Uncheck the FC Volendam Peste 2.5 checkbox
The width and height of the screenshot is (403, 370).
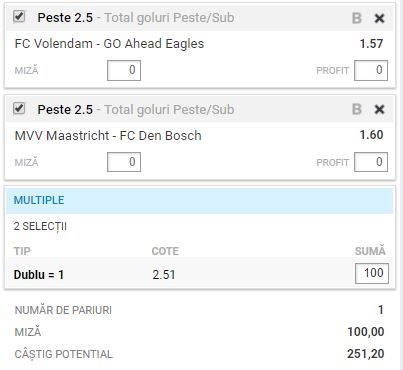(19, 16)
